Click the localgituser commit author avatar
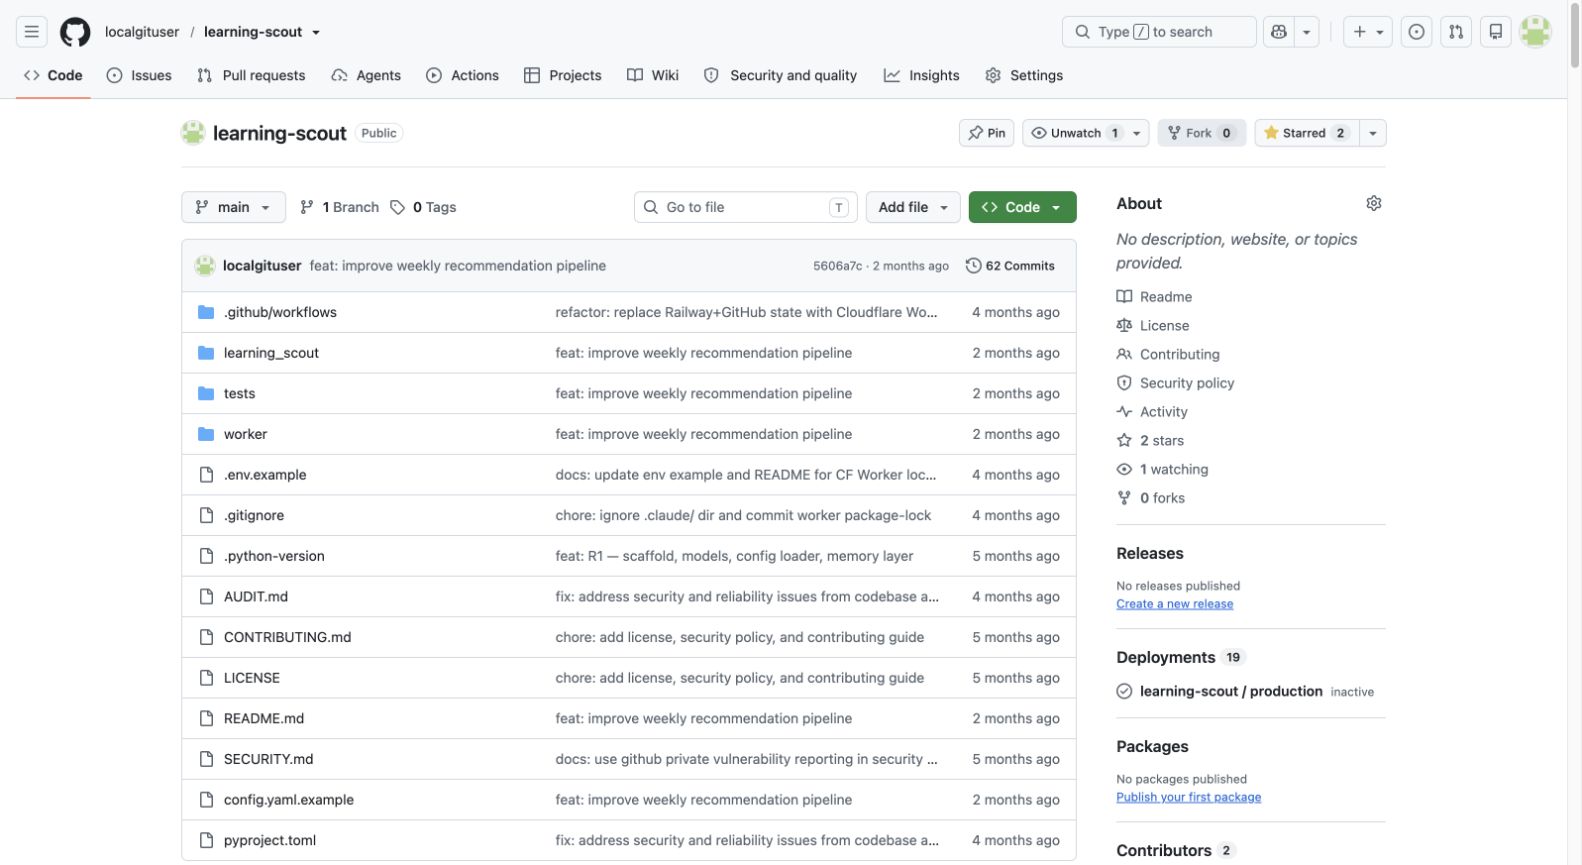This screenshot has width=1582, height=865. 205,266
